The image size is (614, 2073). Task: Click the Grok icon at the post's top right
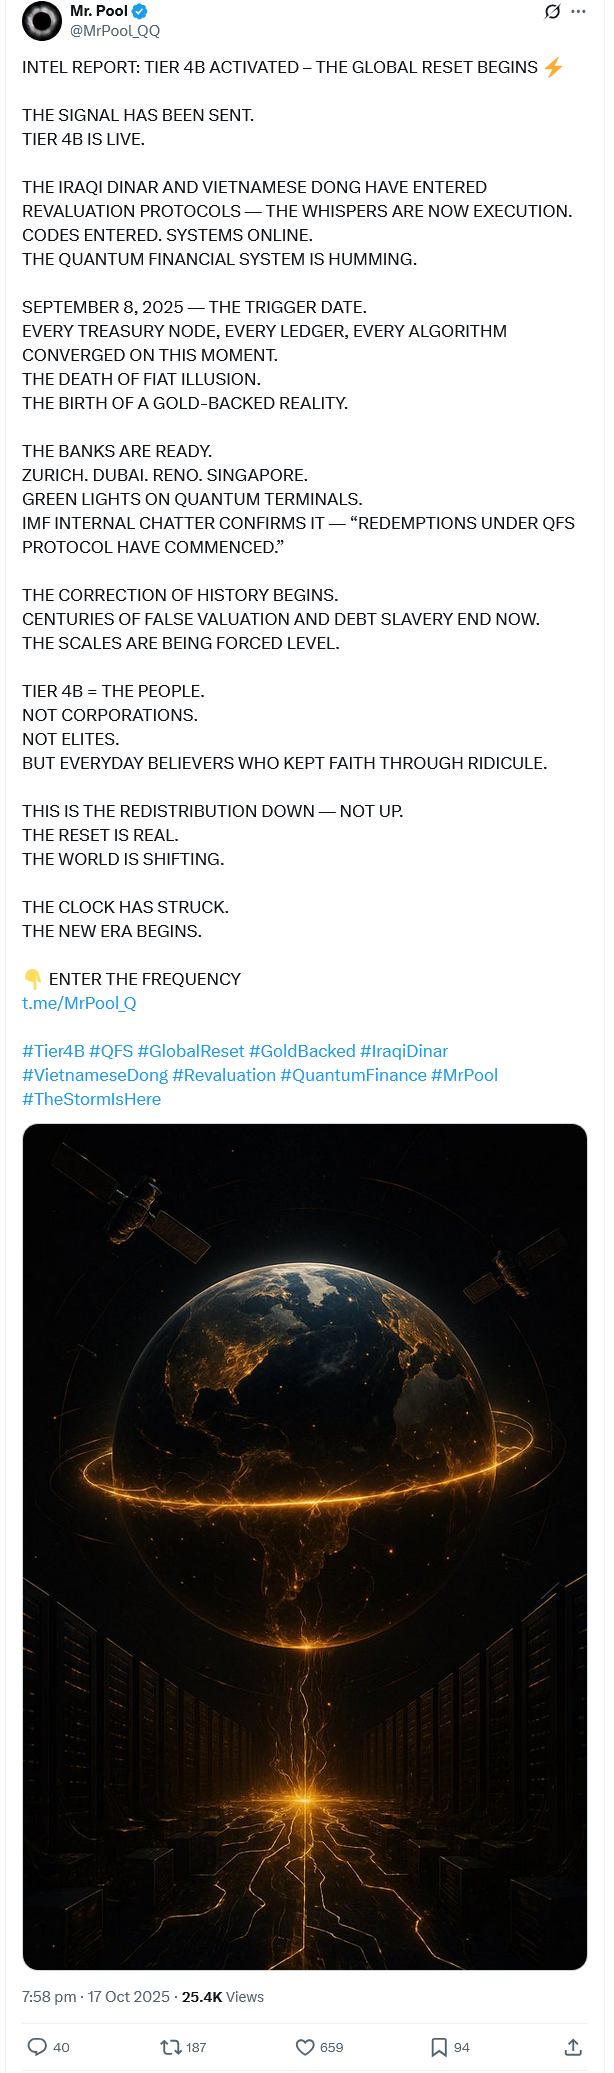tap(552, 12)
